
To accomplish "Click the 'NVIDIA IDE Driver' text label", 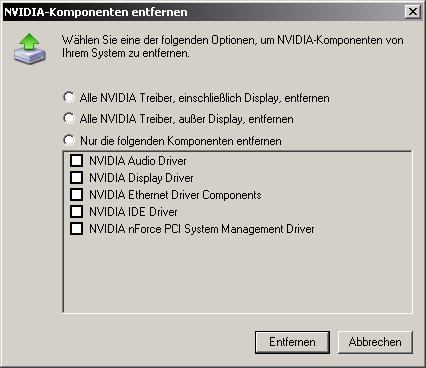I will tap(133, 212).
